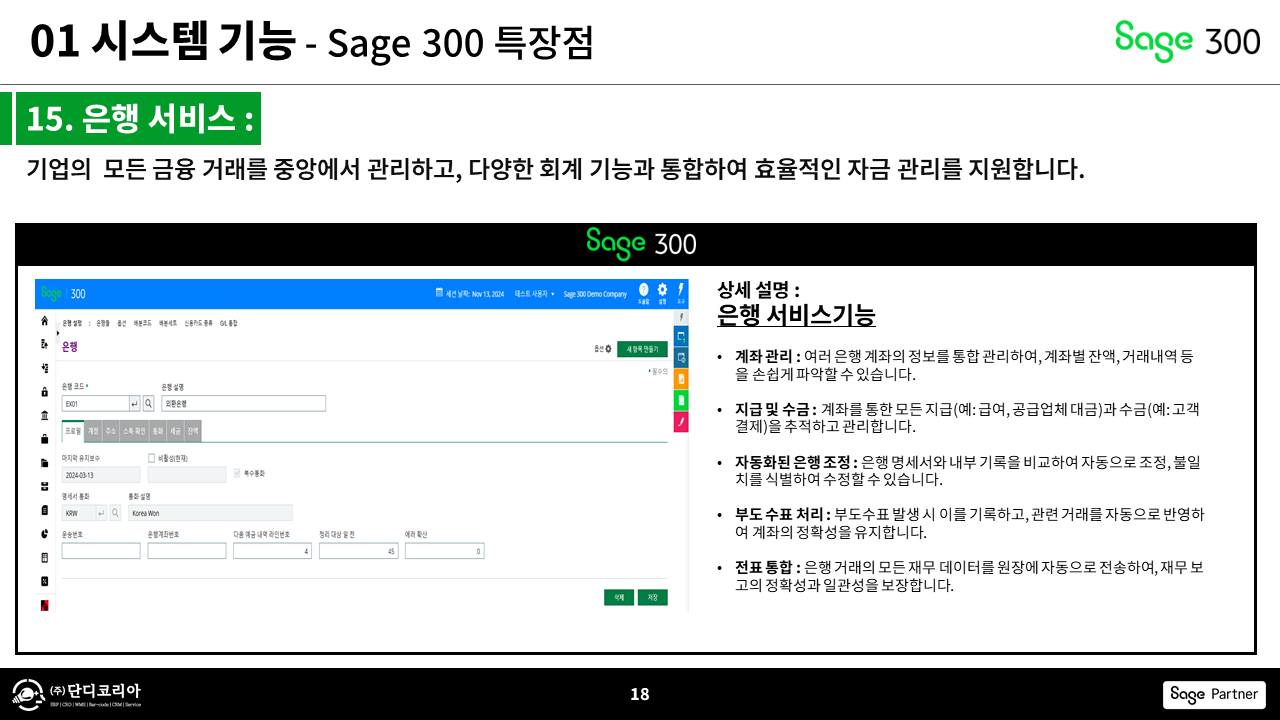Open the G/L 통합 menu item
The height and width of the screenshot is (720, 1280).
coord(229,323)
